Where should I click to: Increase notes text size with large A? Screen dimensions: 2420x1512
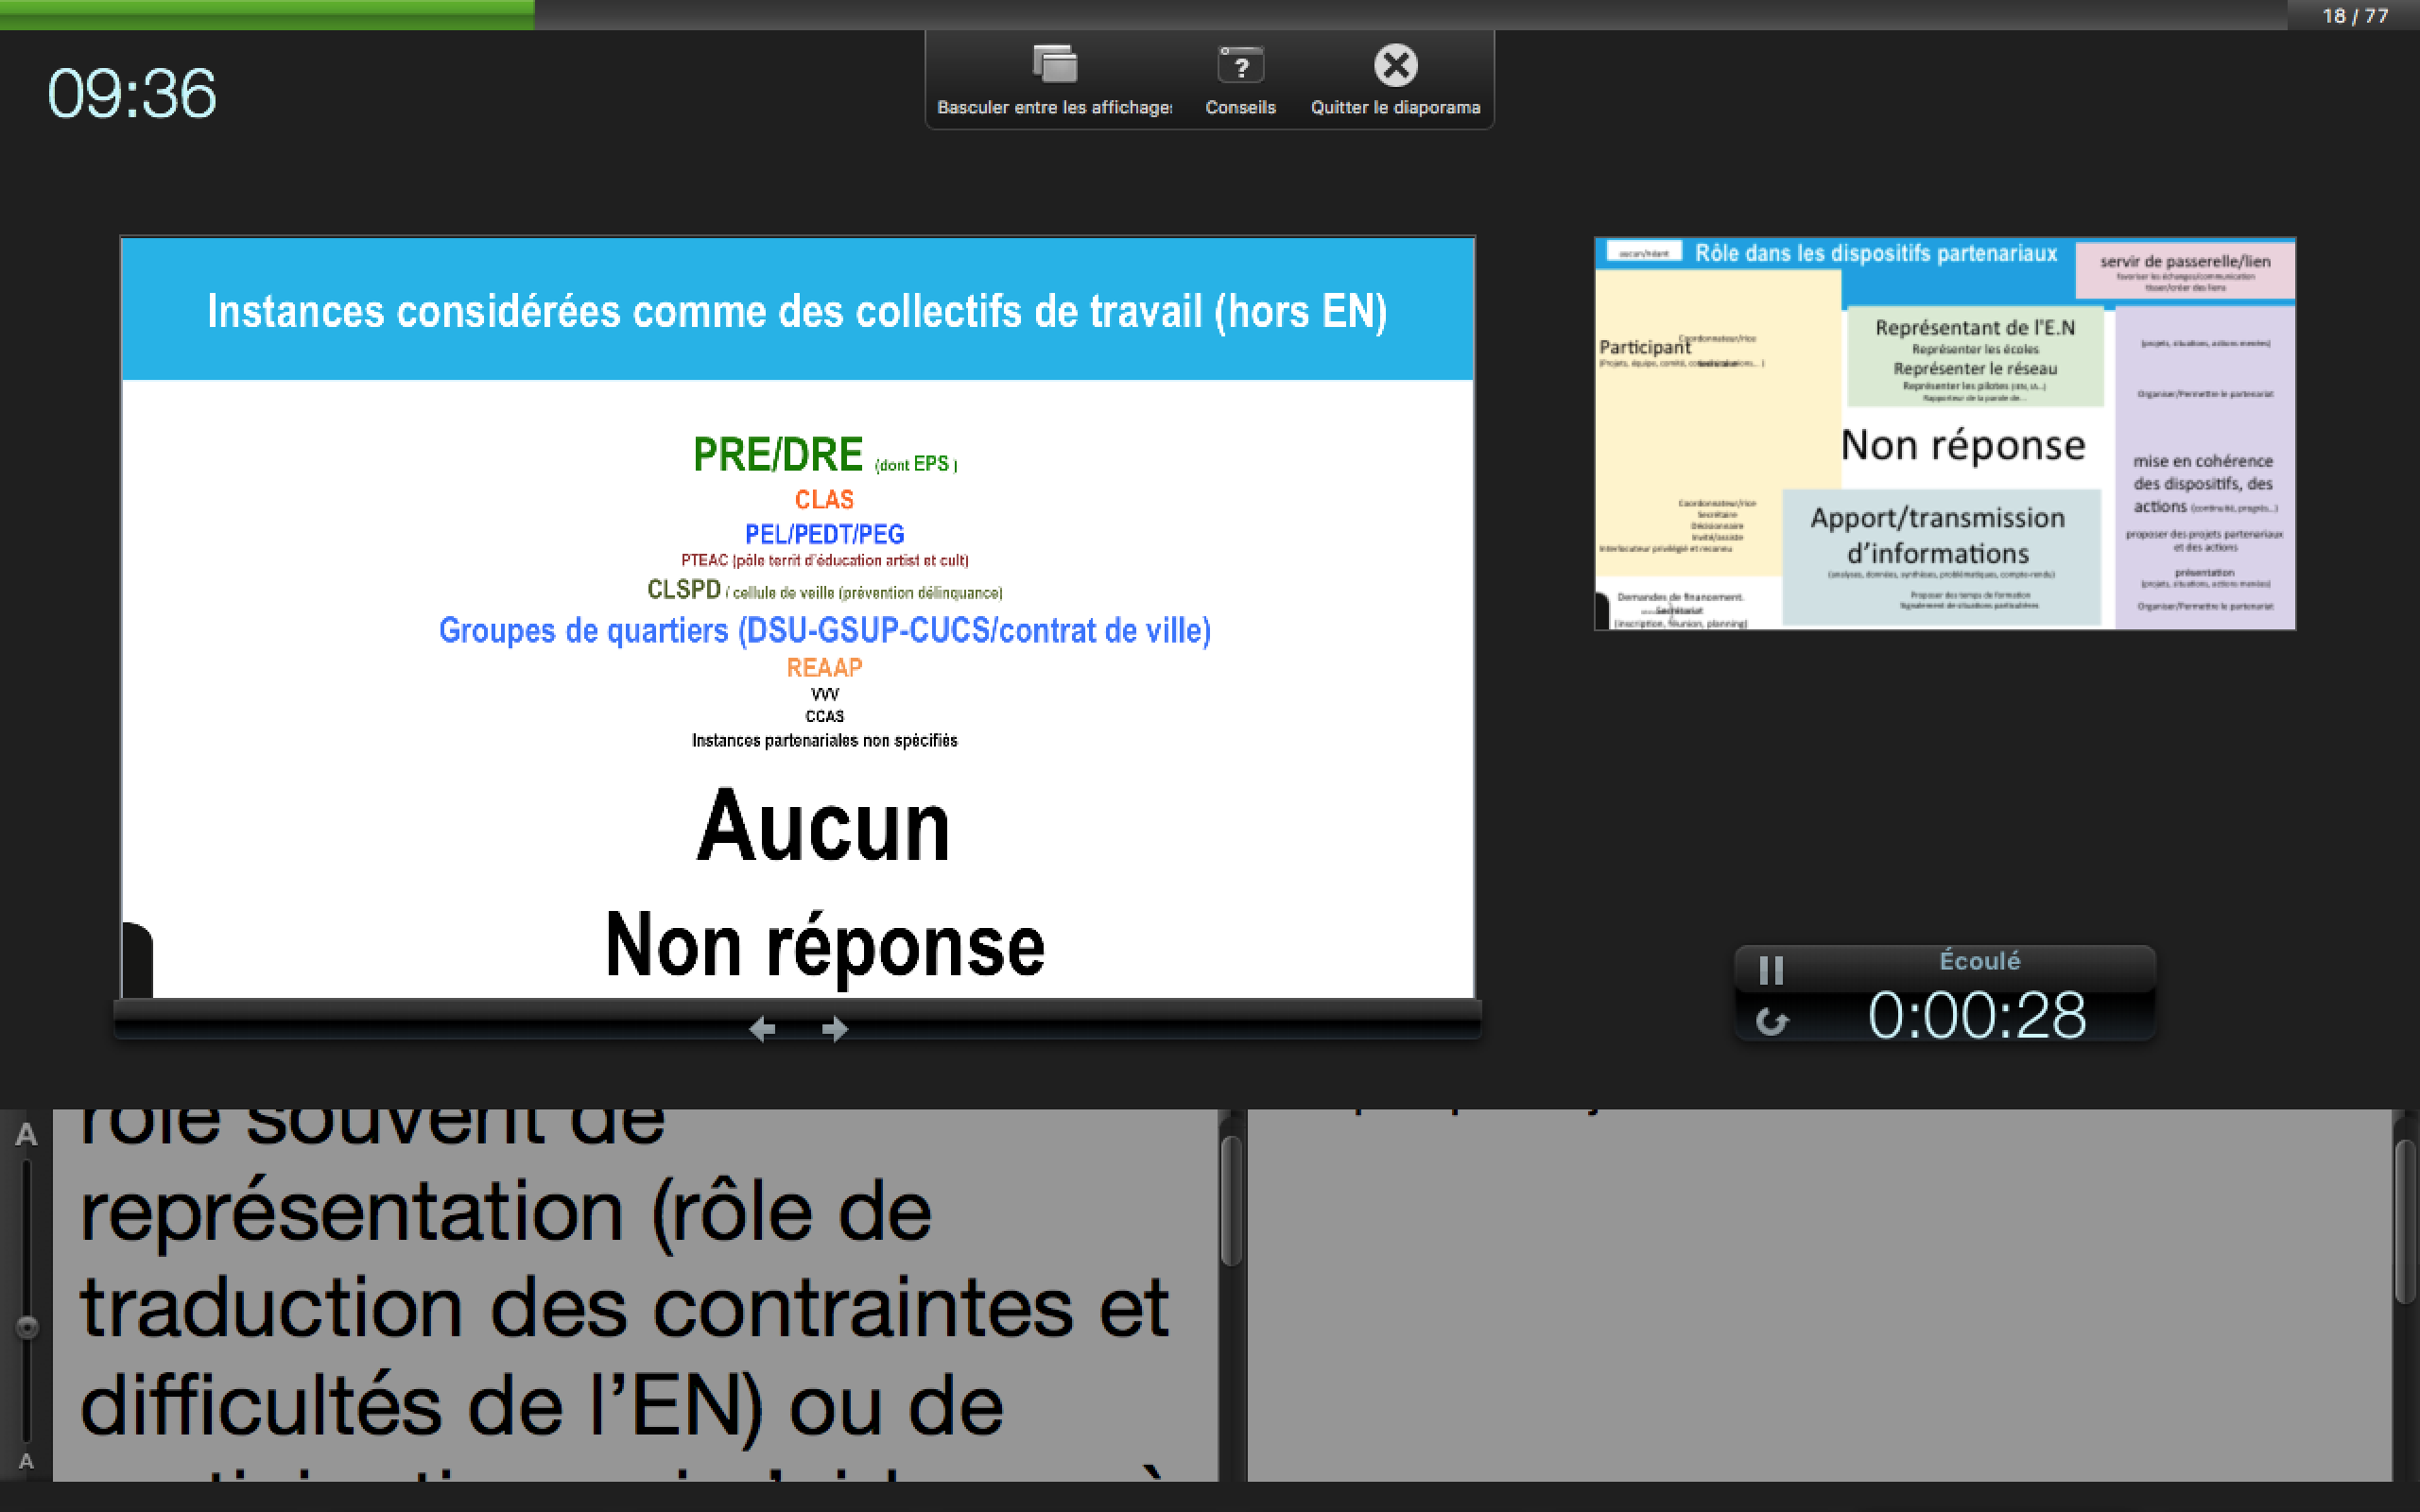click(26, 1135)
